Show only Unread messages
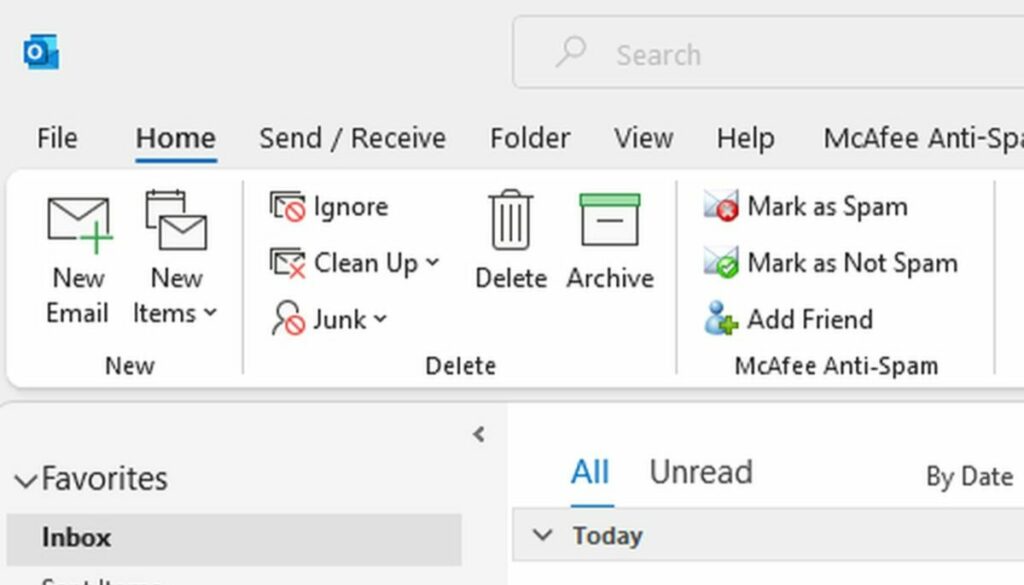This screenshot has width=1024, height=585. click(x=700, y=472)
